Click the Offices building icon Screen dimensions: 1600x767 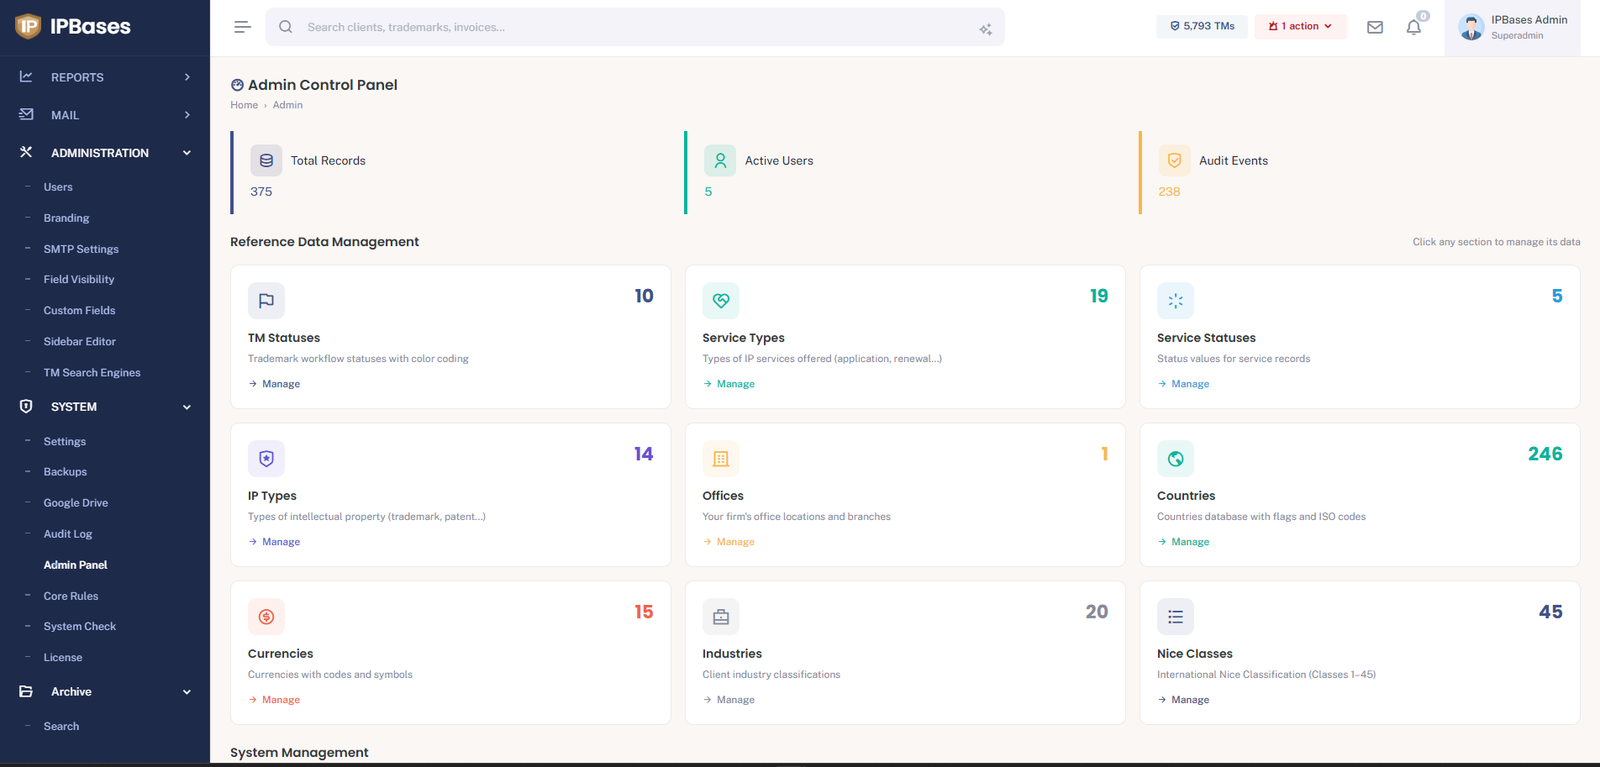(721, 458)
